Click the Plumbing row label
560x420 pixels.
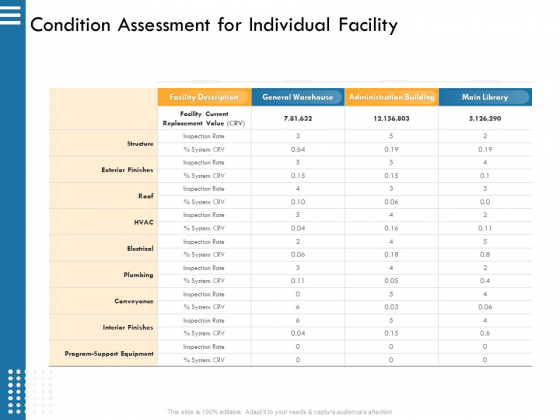click(138, 275)
